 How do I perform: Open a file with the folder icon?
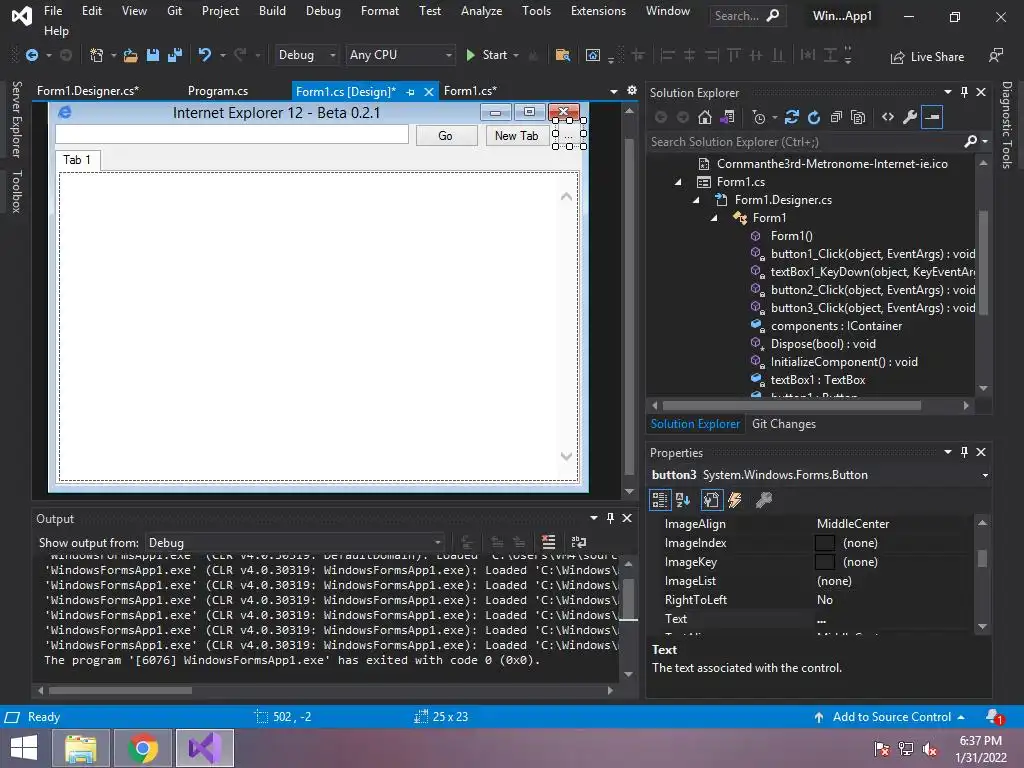[131, 56]
